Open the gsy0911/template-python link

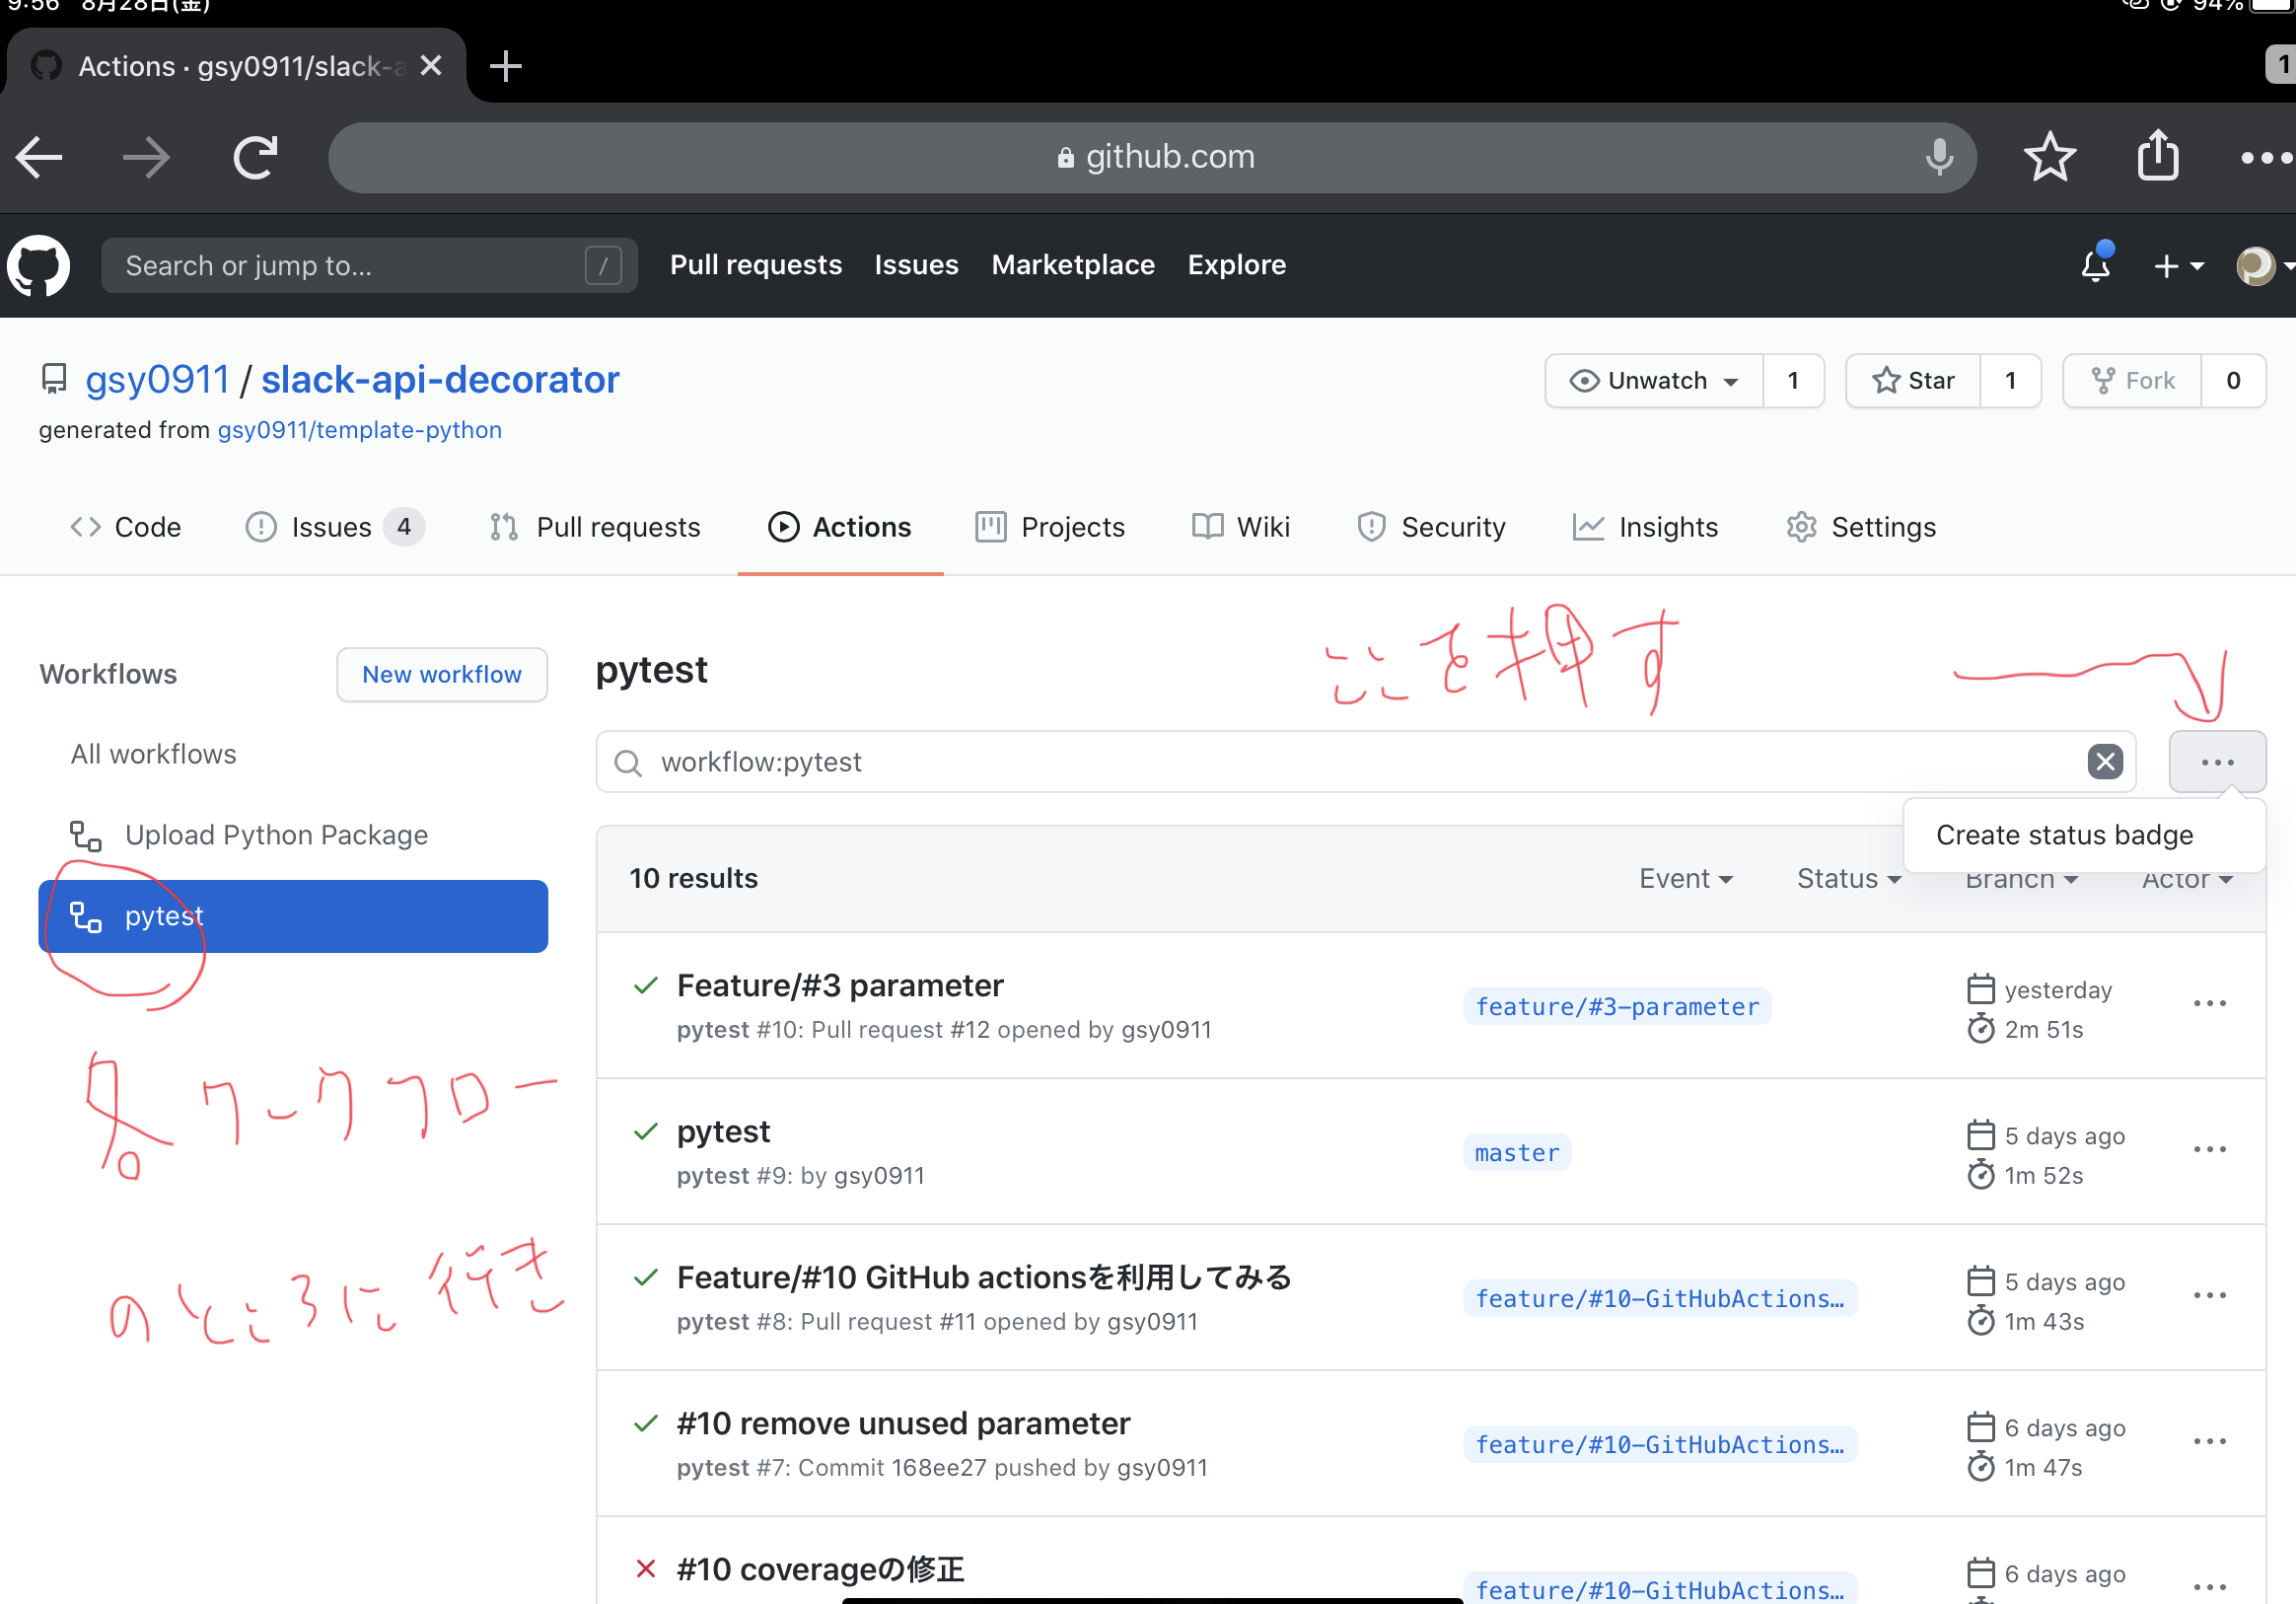pos(359,430)
